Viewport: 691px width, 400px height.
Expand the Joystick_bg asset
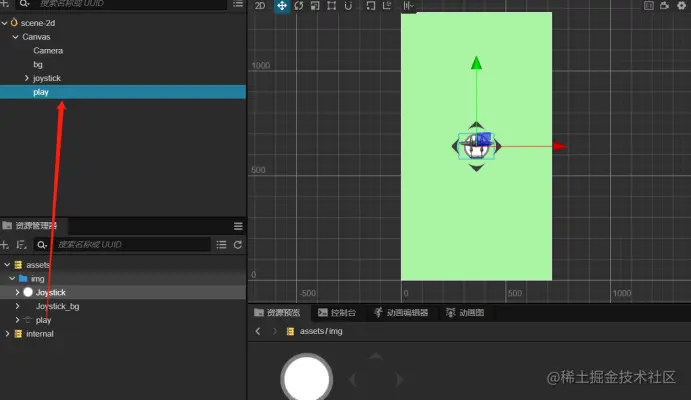17,306
